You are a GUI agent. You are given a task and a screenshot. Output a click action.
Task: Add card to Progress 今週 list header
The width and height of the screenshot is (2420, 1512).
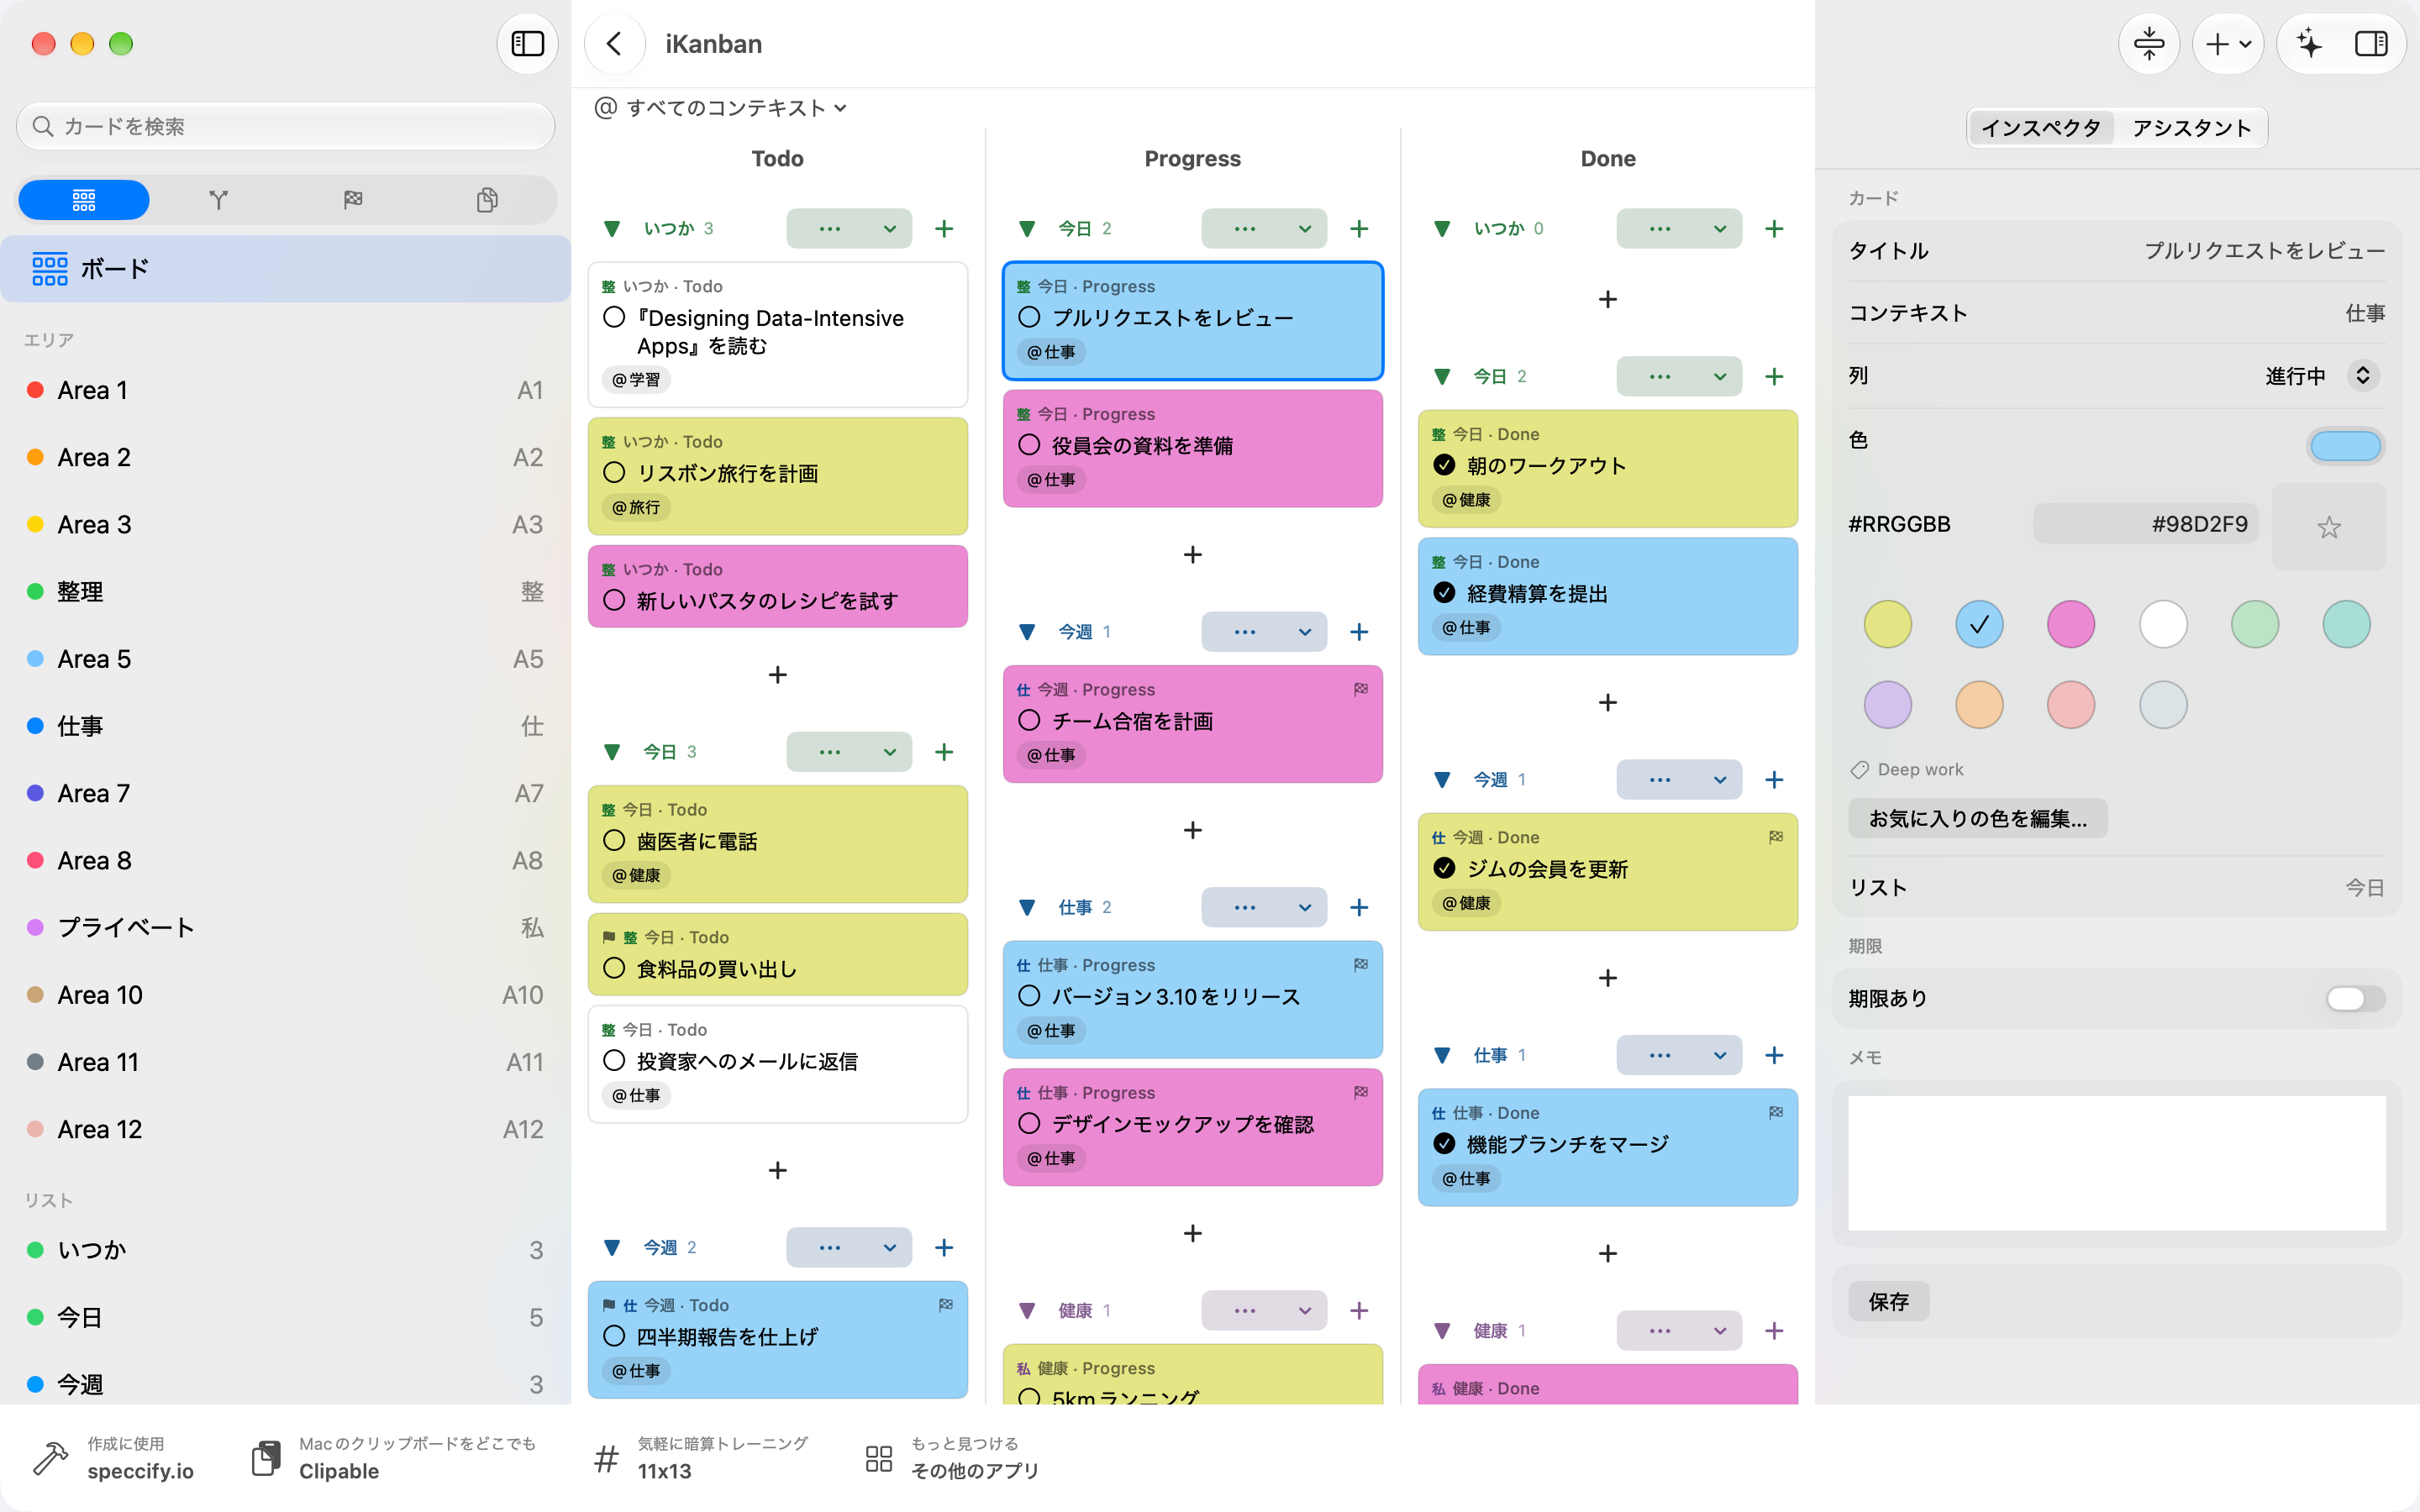[1359, 632]
